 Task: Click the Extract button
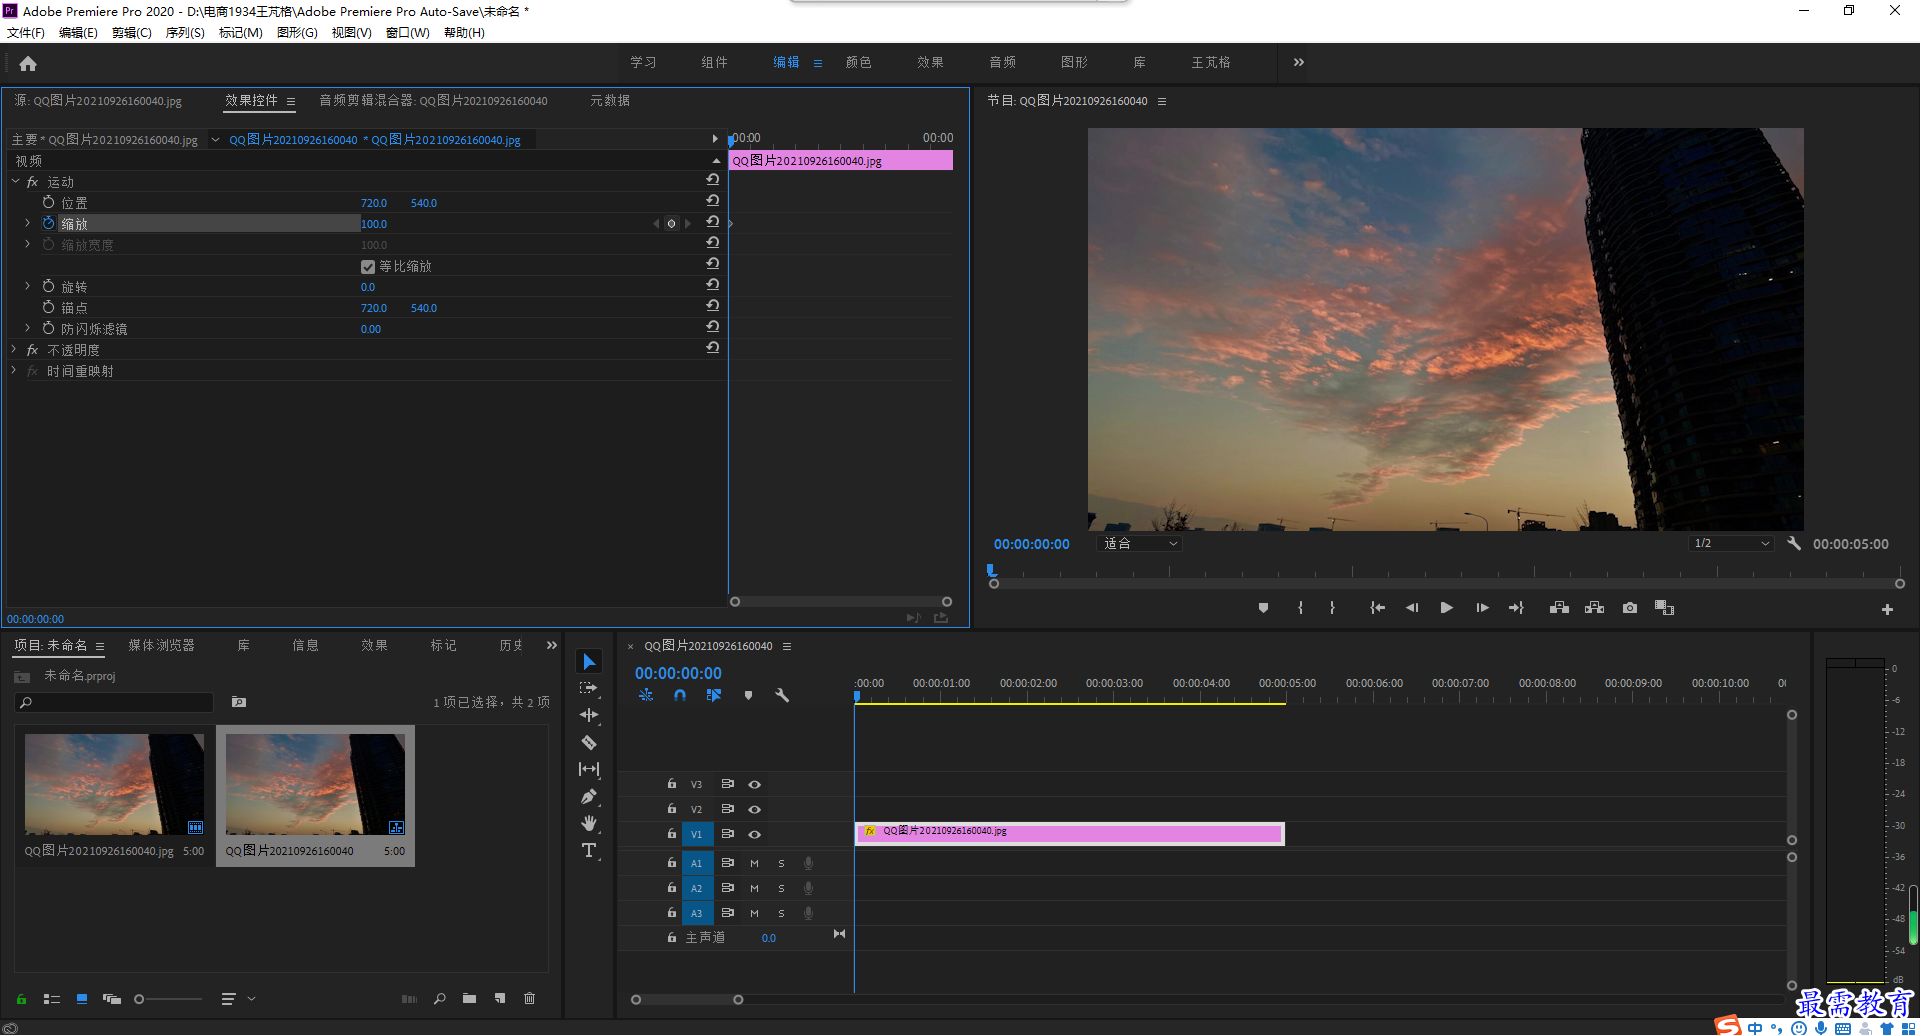click(1594, 608)
